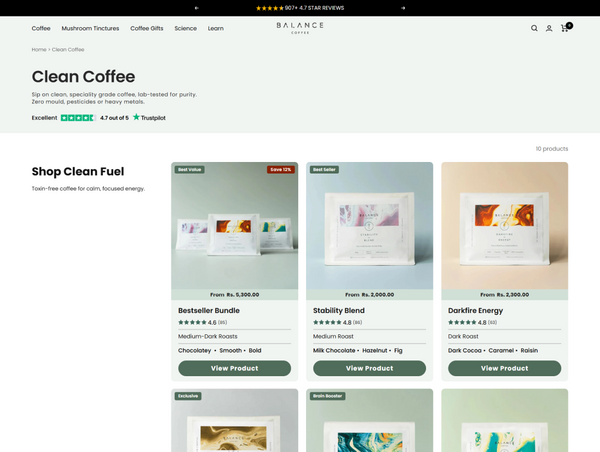Click the green Trustpilot rating stars
This screenshot has height=452, width=600.
[78, 118]
